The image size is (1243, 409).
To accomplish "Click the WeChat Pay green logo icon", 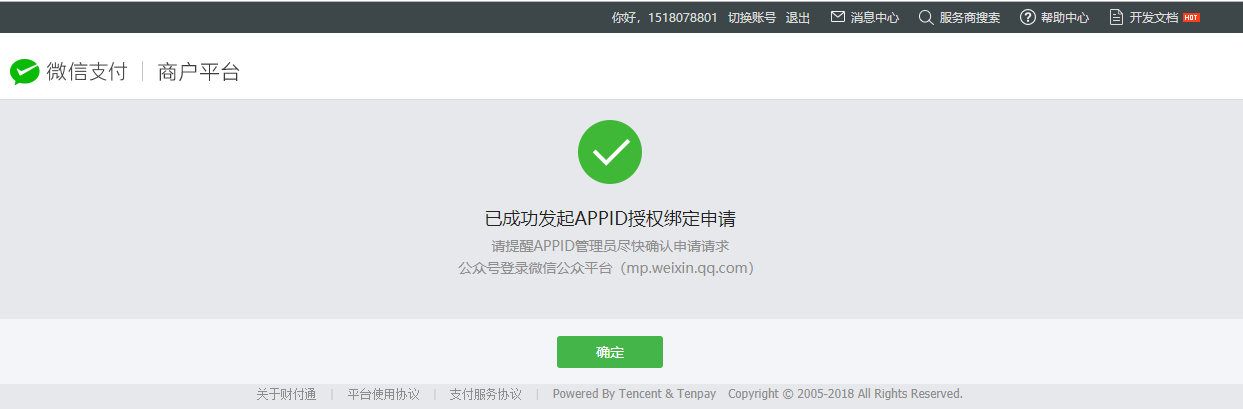I will coord(25,72).
